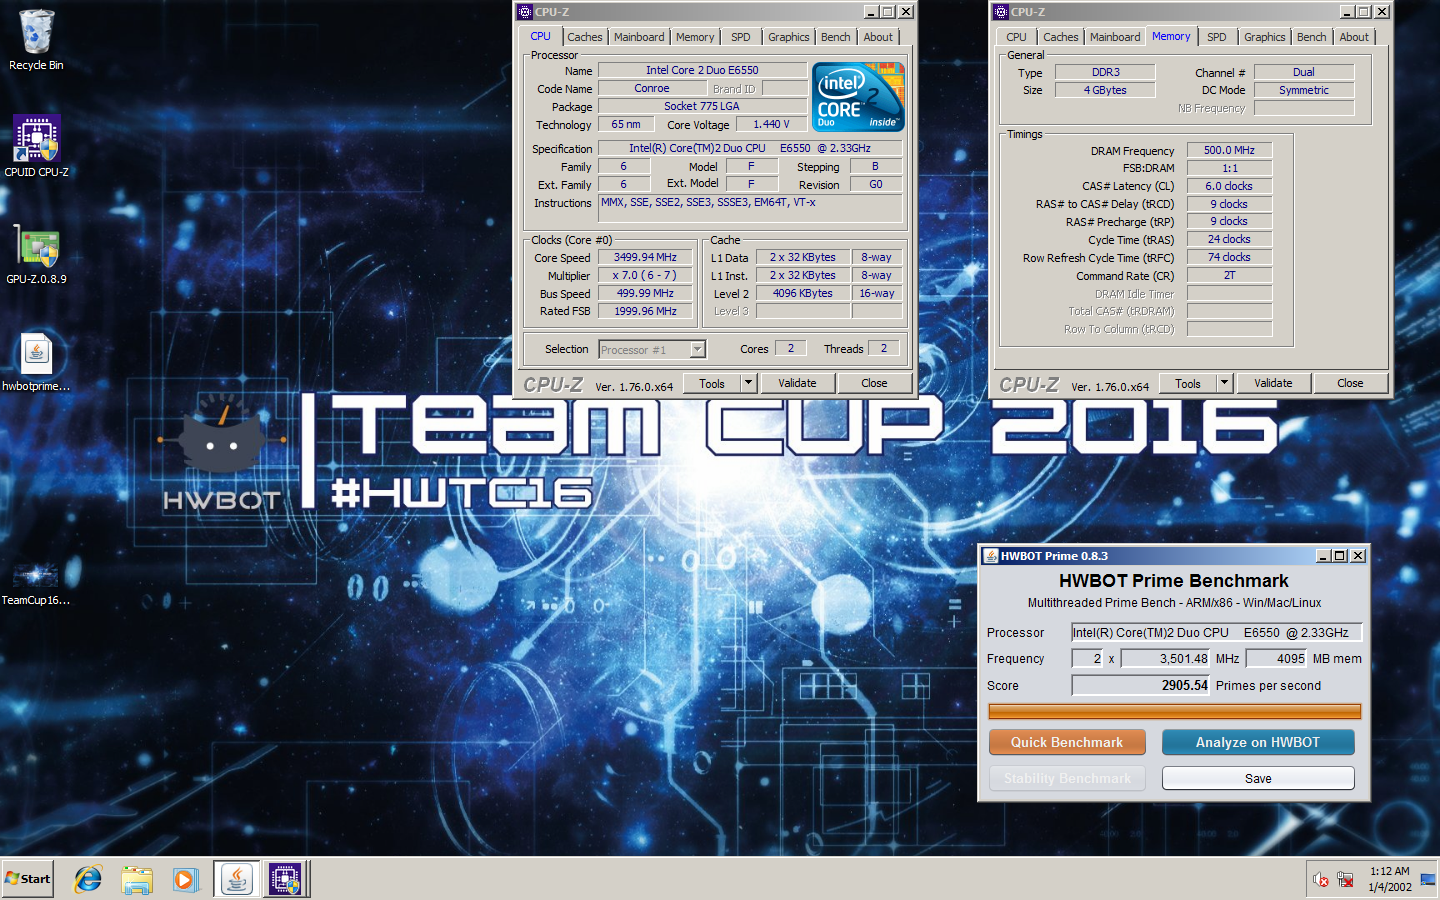Screen dimensions: 1440x900
Task: Click the 4095 MB mem field
Action: click(x=1276, y=658)
